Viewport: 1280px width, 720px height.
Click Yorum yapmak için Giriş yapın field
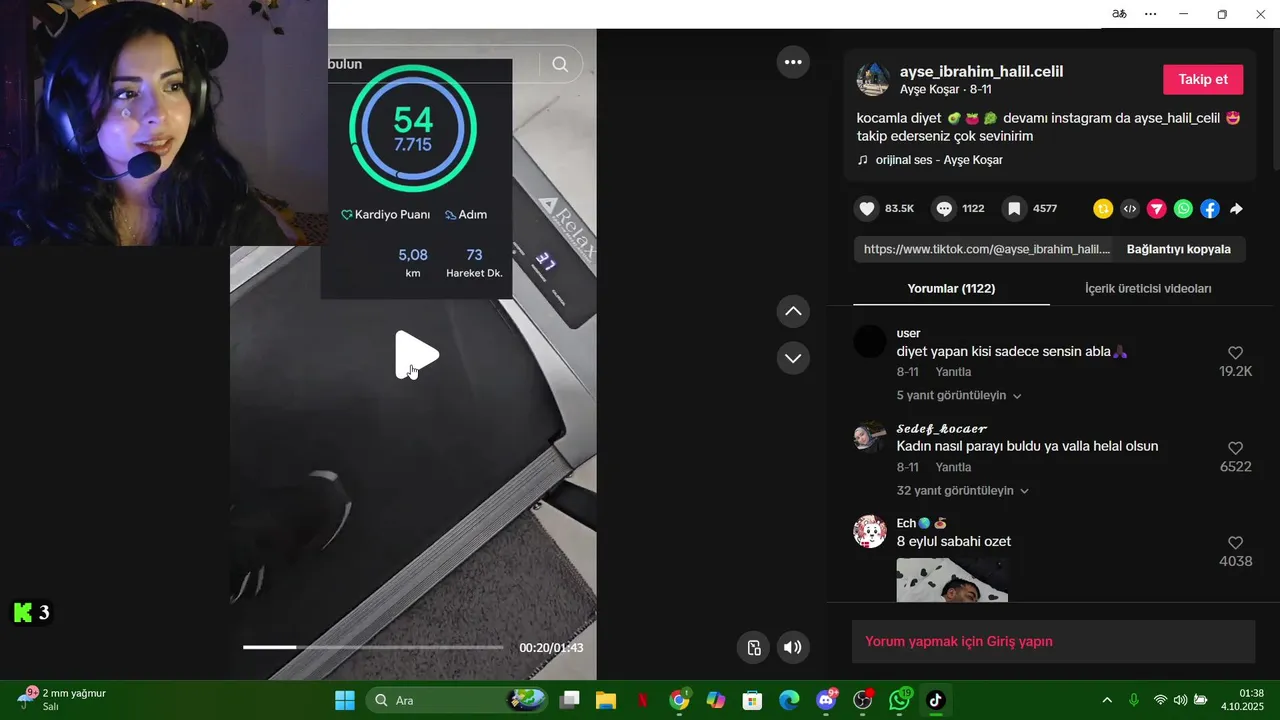(1053, 642)
